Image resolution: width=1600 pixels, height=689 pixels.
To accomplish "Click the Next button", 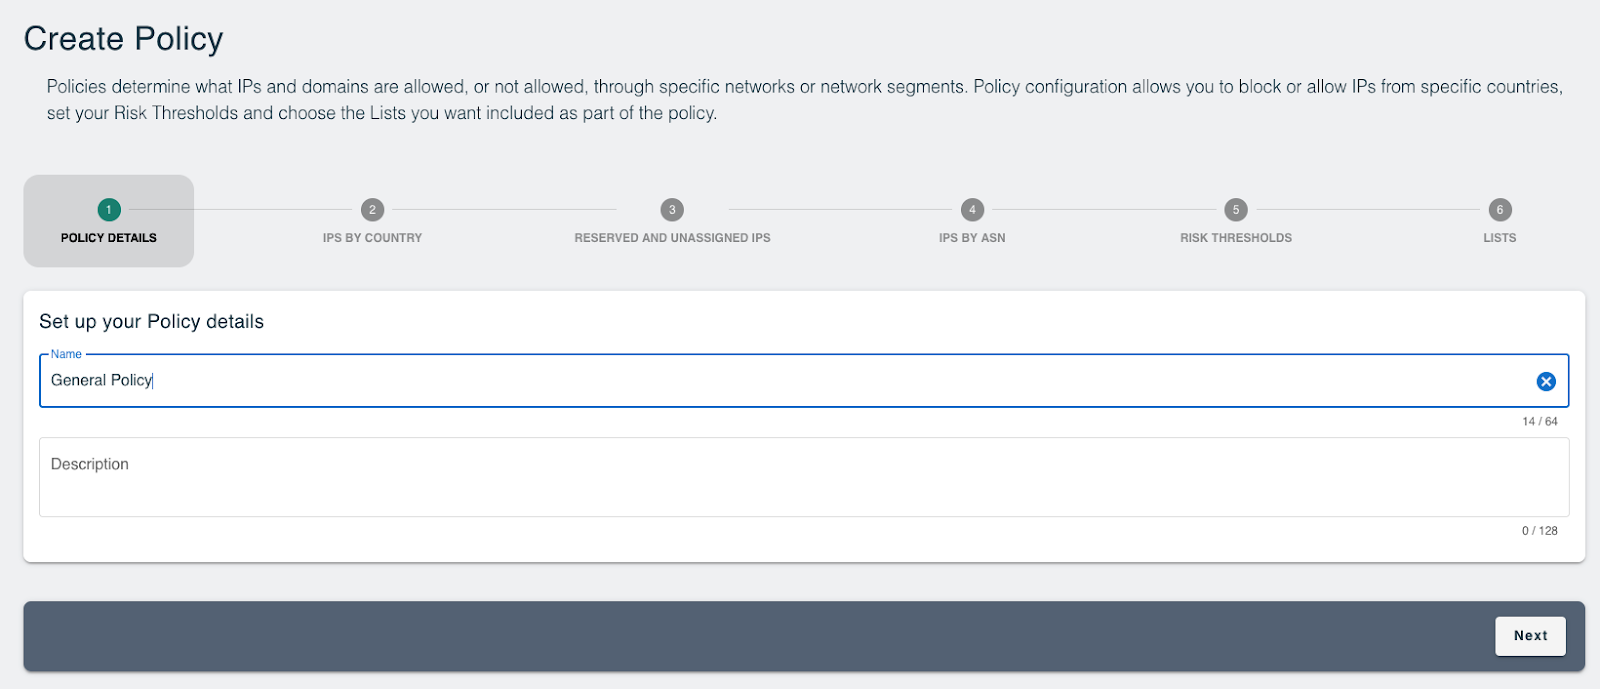I will (1530, 636).
